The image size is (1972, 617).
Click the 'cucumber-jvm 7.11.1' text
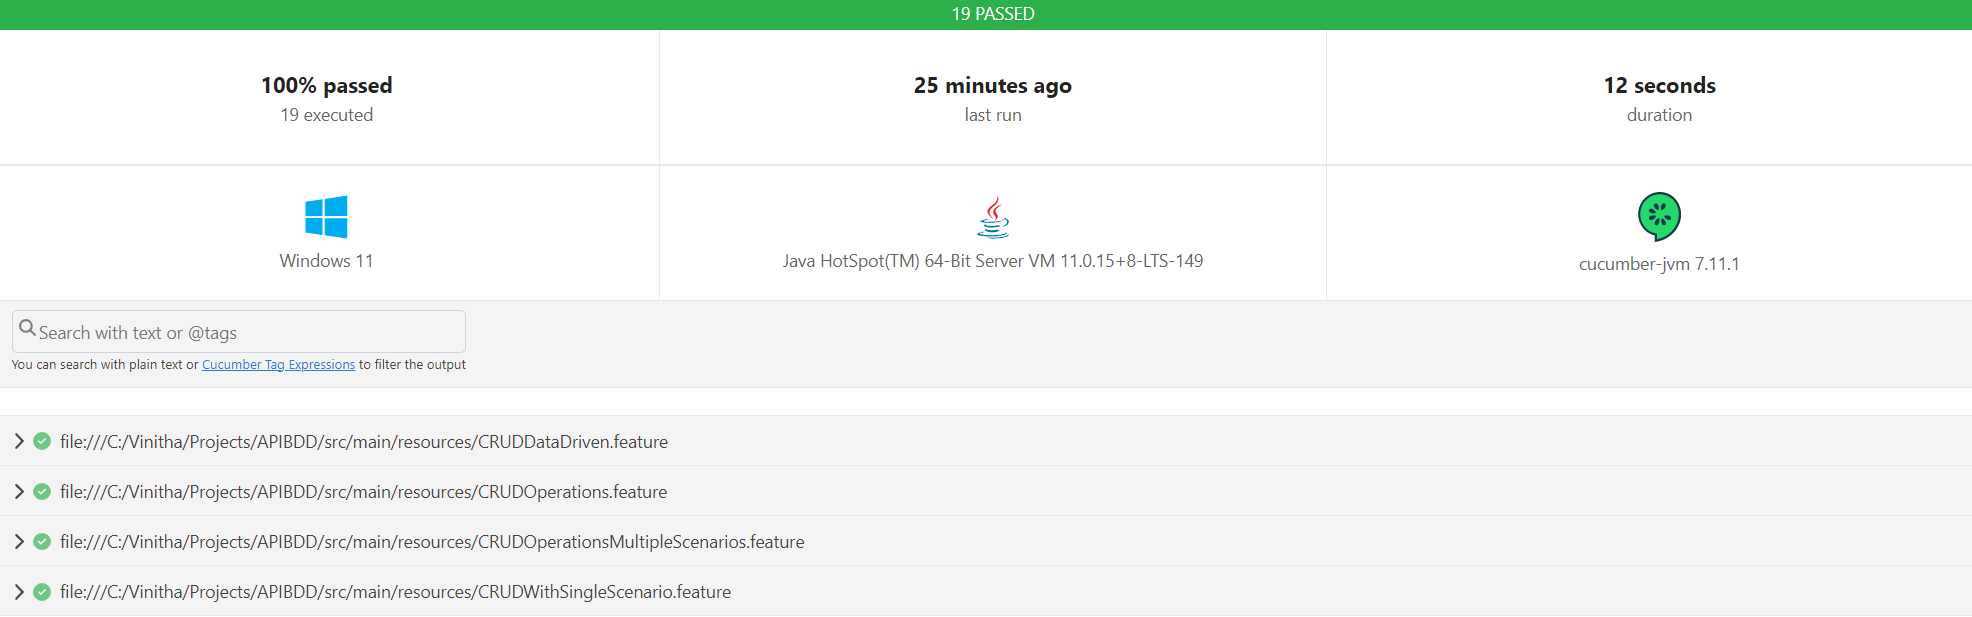1659,264
